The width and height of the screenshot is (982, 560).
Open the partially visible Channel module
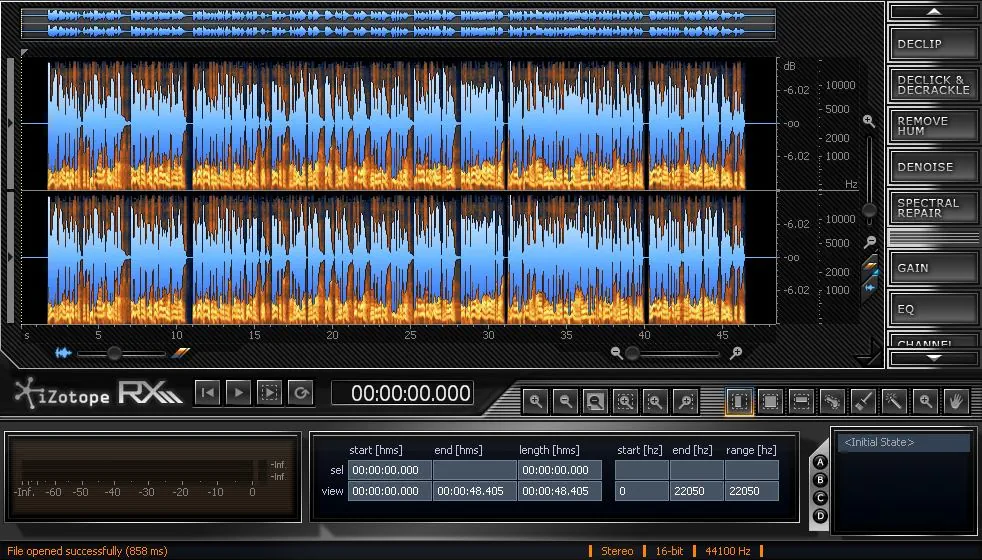click(933, 341)
